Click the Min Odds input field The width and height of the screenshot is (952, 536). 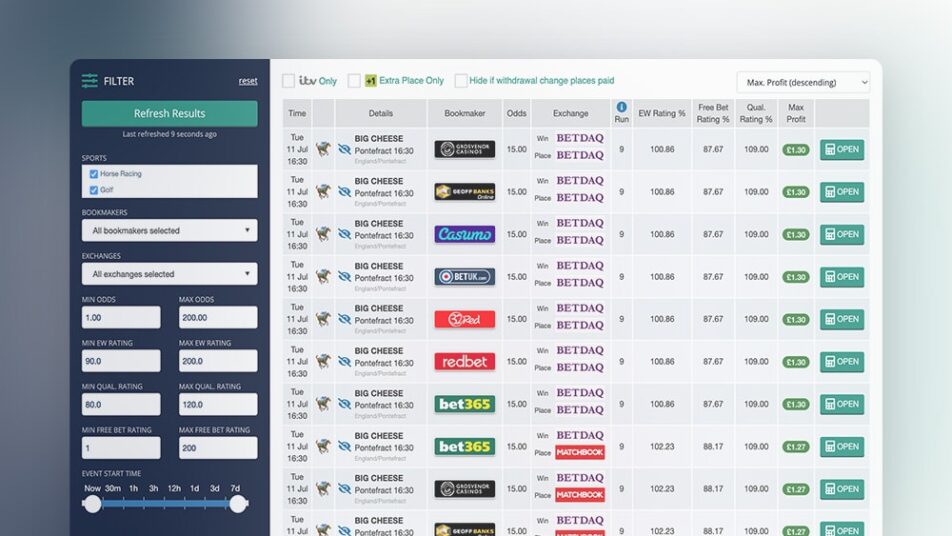click(x=121, y=317)
